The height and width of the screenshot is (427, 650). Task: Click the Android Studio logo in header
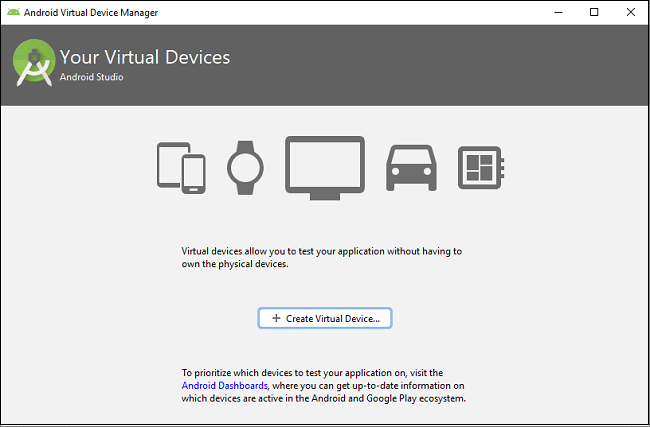pos(33,64)
